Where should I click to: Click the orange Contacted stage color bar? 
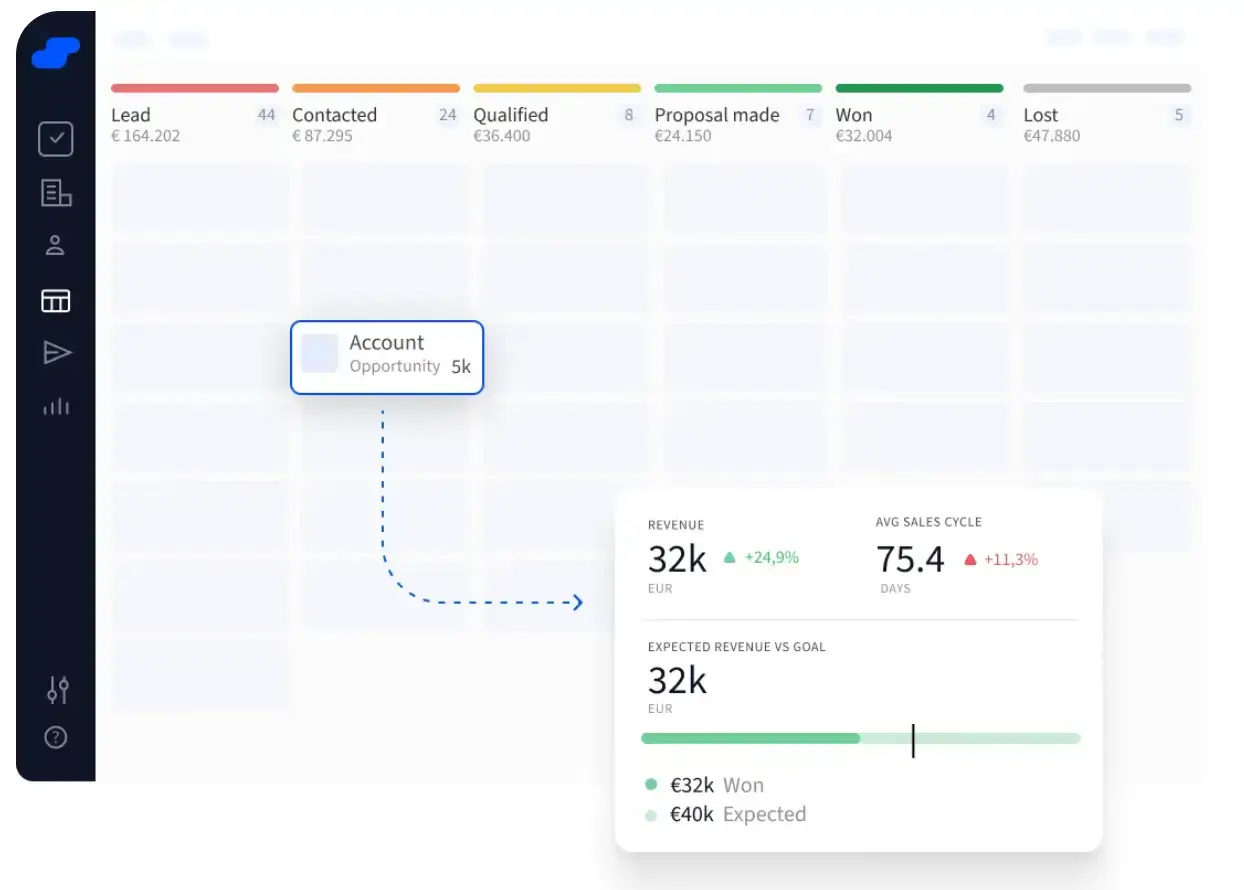(x=376, y=88)
